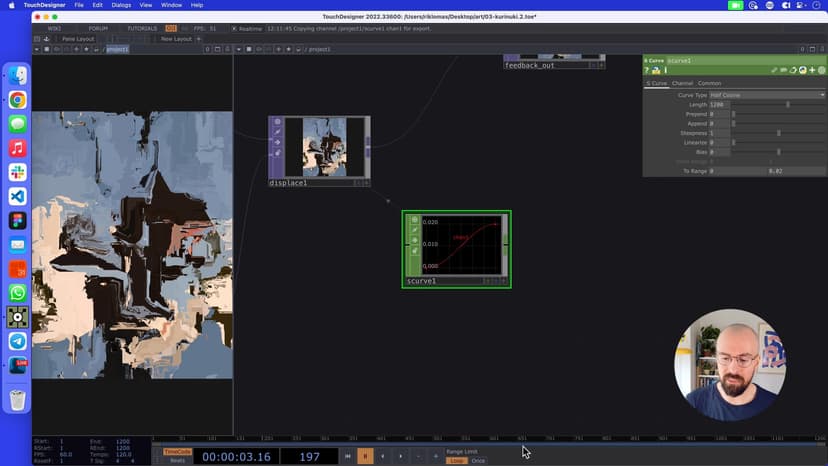This screenshot has width=828, height=466.
Task: Click the Pane Layout button
Action: [77, 39]
